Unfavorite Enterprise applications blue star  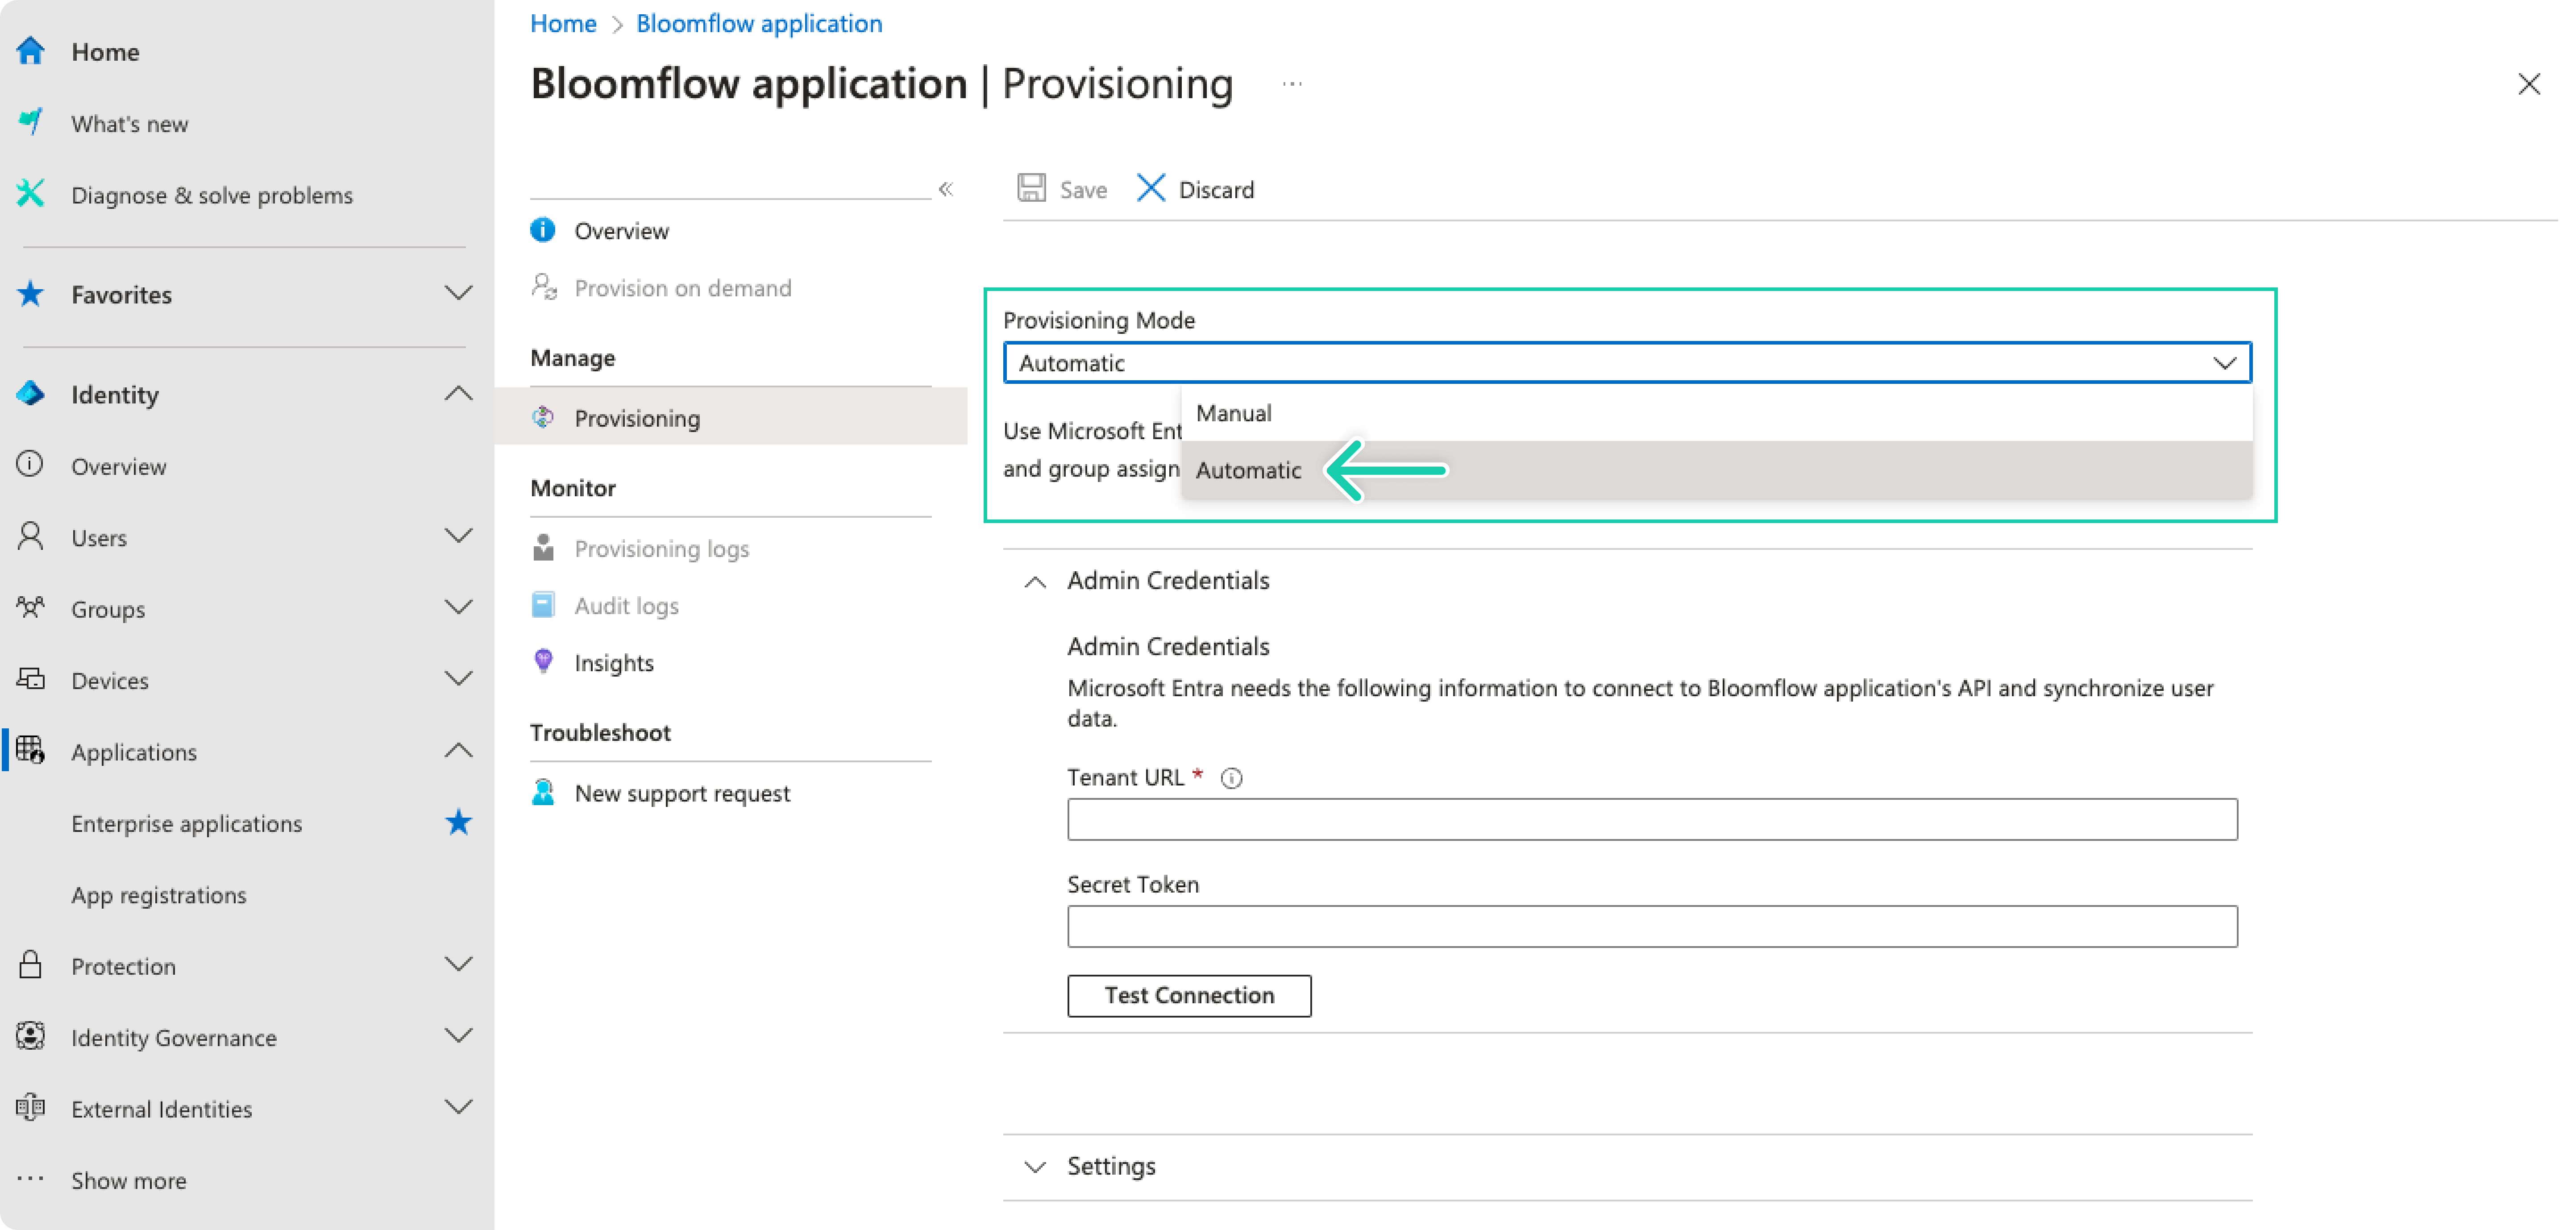(x=458, y=822)
